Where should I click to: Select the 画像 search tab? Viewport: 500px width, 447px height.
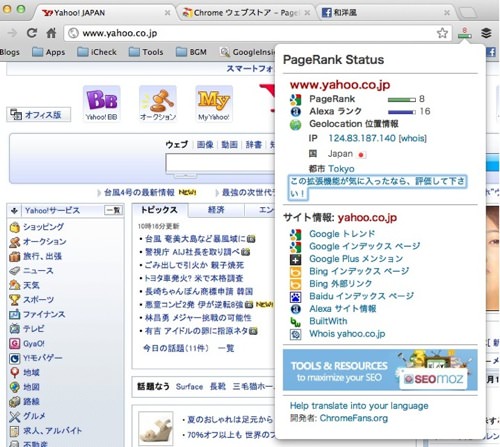coord(205,145)
